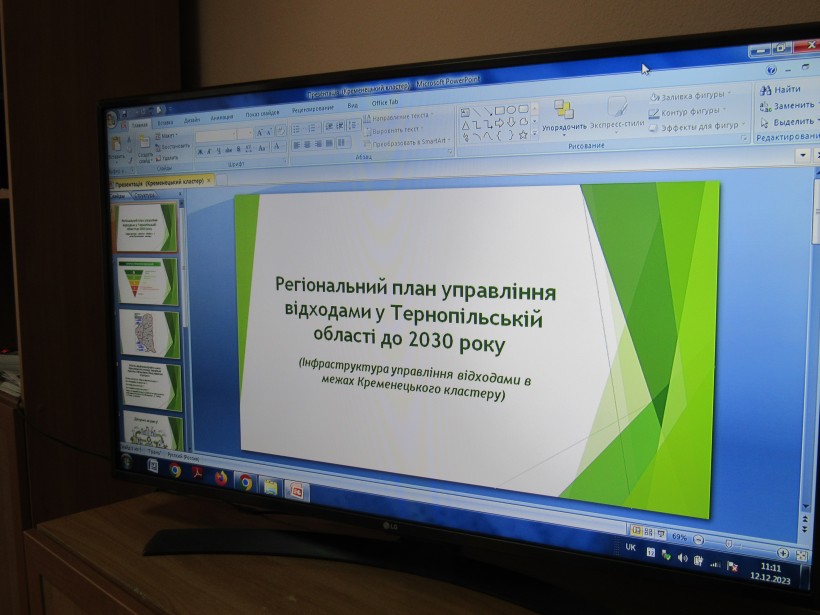Open the Office Tab ribbon tab
This screenshot has width=820, height=615.
coord(385,102)
